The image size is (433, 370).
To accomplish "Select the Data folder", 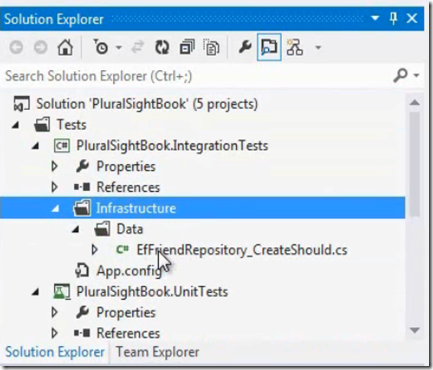I will pos(130,229).
